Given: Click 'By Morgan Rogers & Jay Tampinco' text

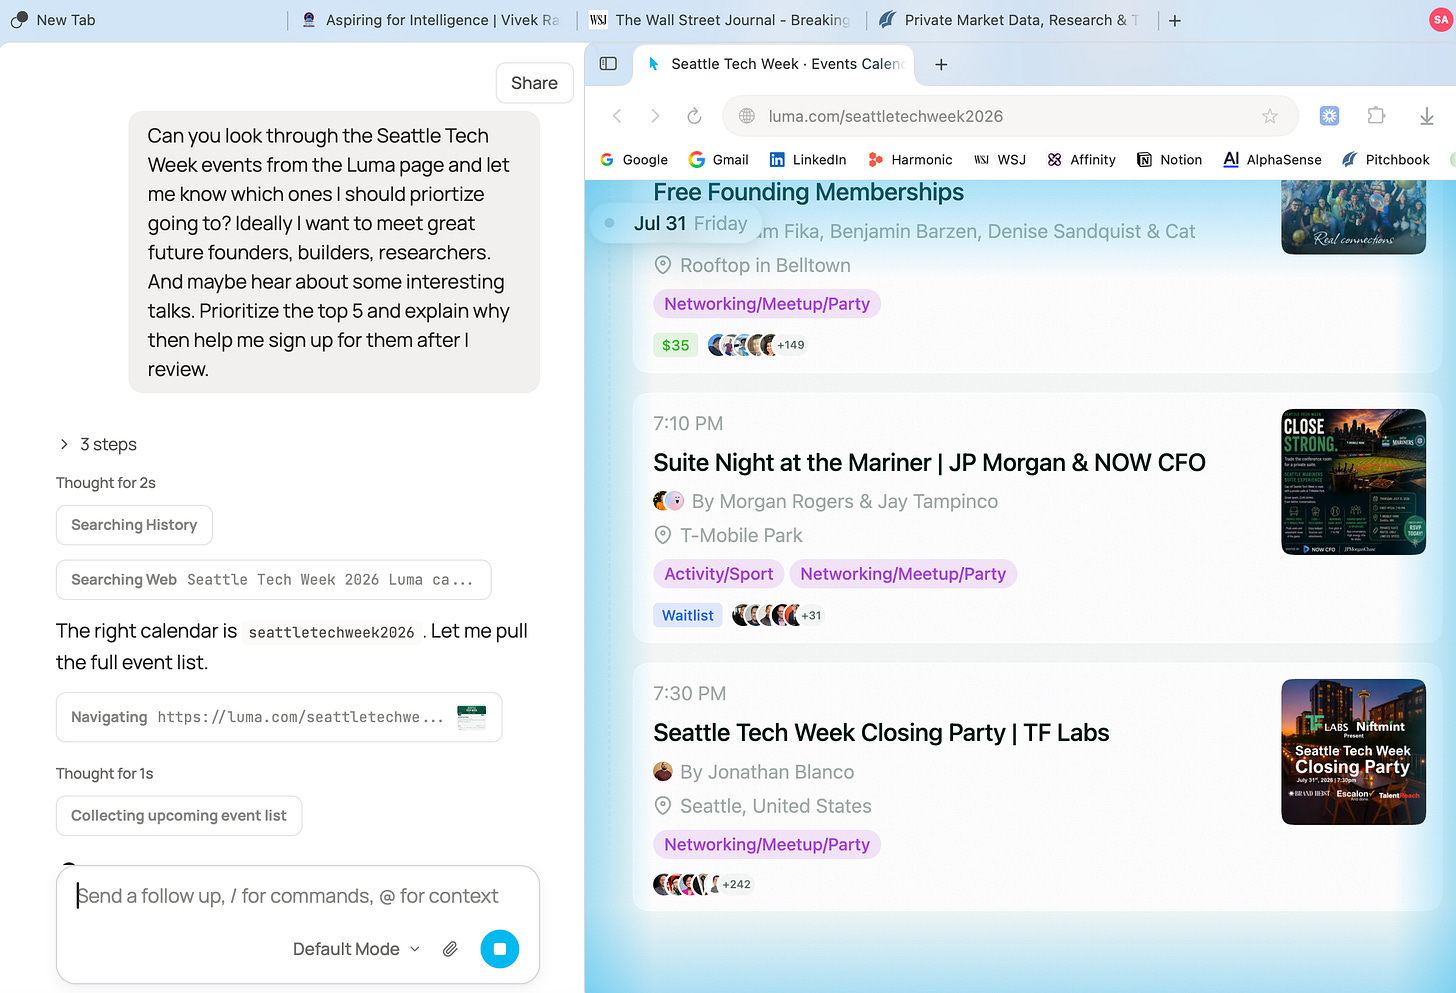Looking at the screenshot, I should pos(845,502).
